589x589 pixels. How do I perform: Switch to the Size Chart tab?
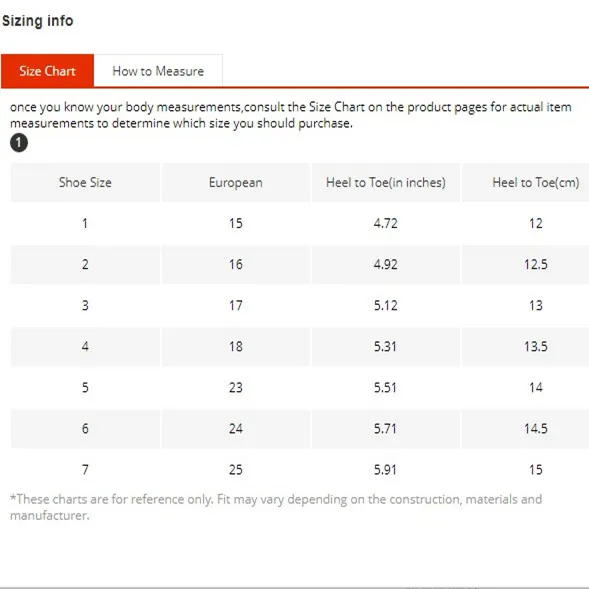tap(47, 71)
